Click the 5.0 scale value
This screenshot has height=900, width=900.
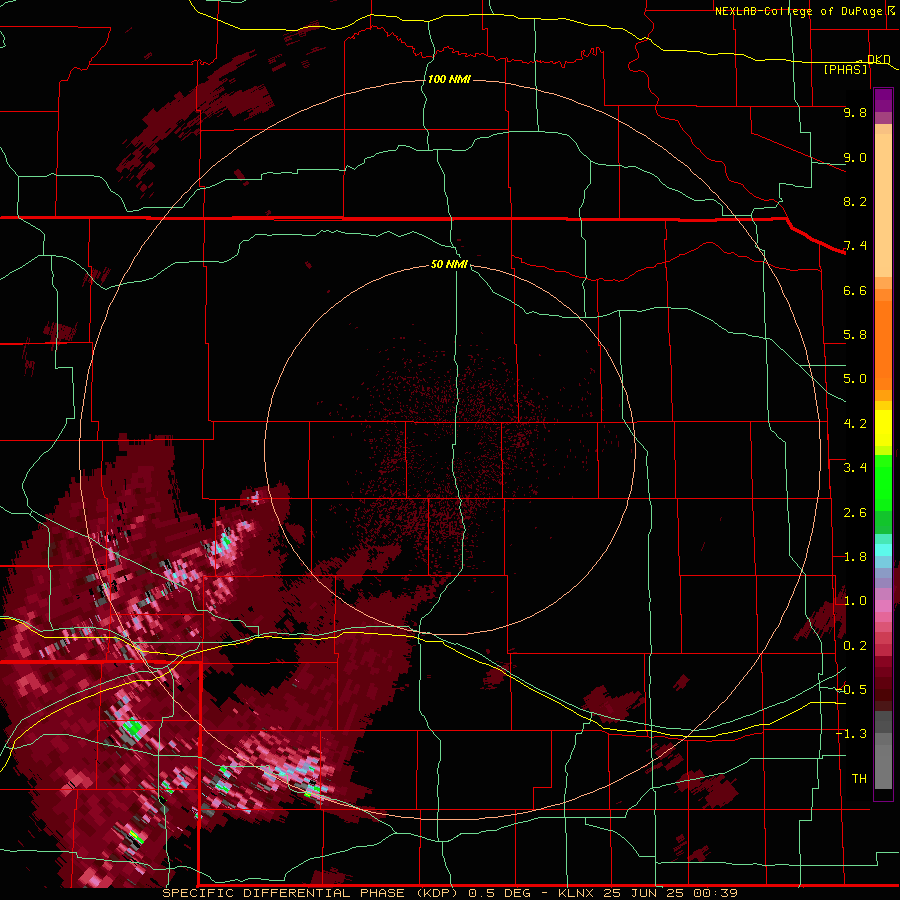pos(855,379)
